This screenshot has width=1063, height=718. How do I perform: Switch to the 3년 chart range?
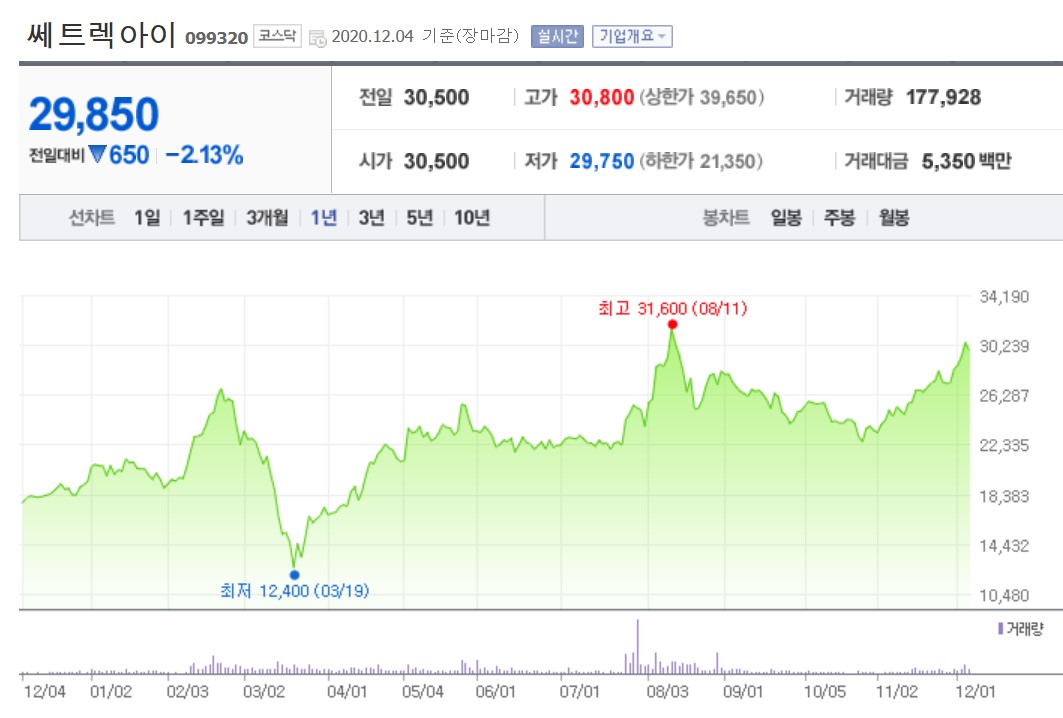tap(372, 218)
